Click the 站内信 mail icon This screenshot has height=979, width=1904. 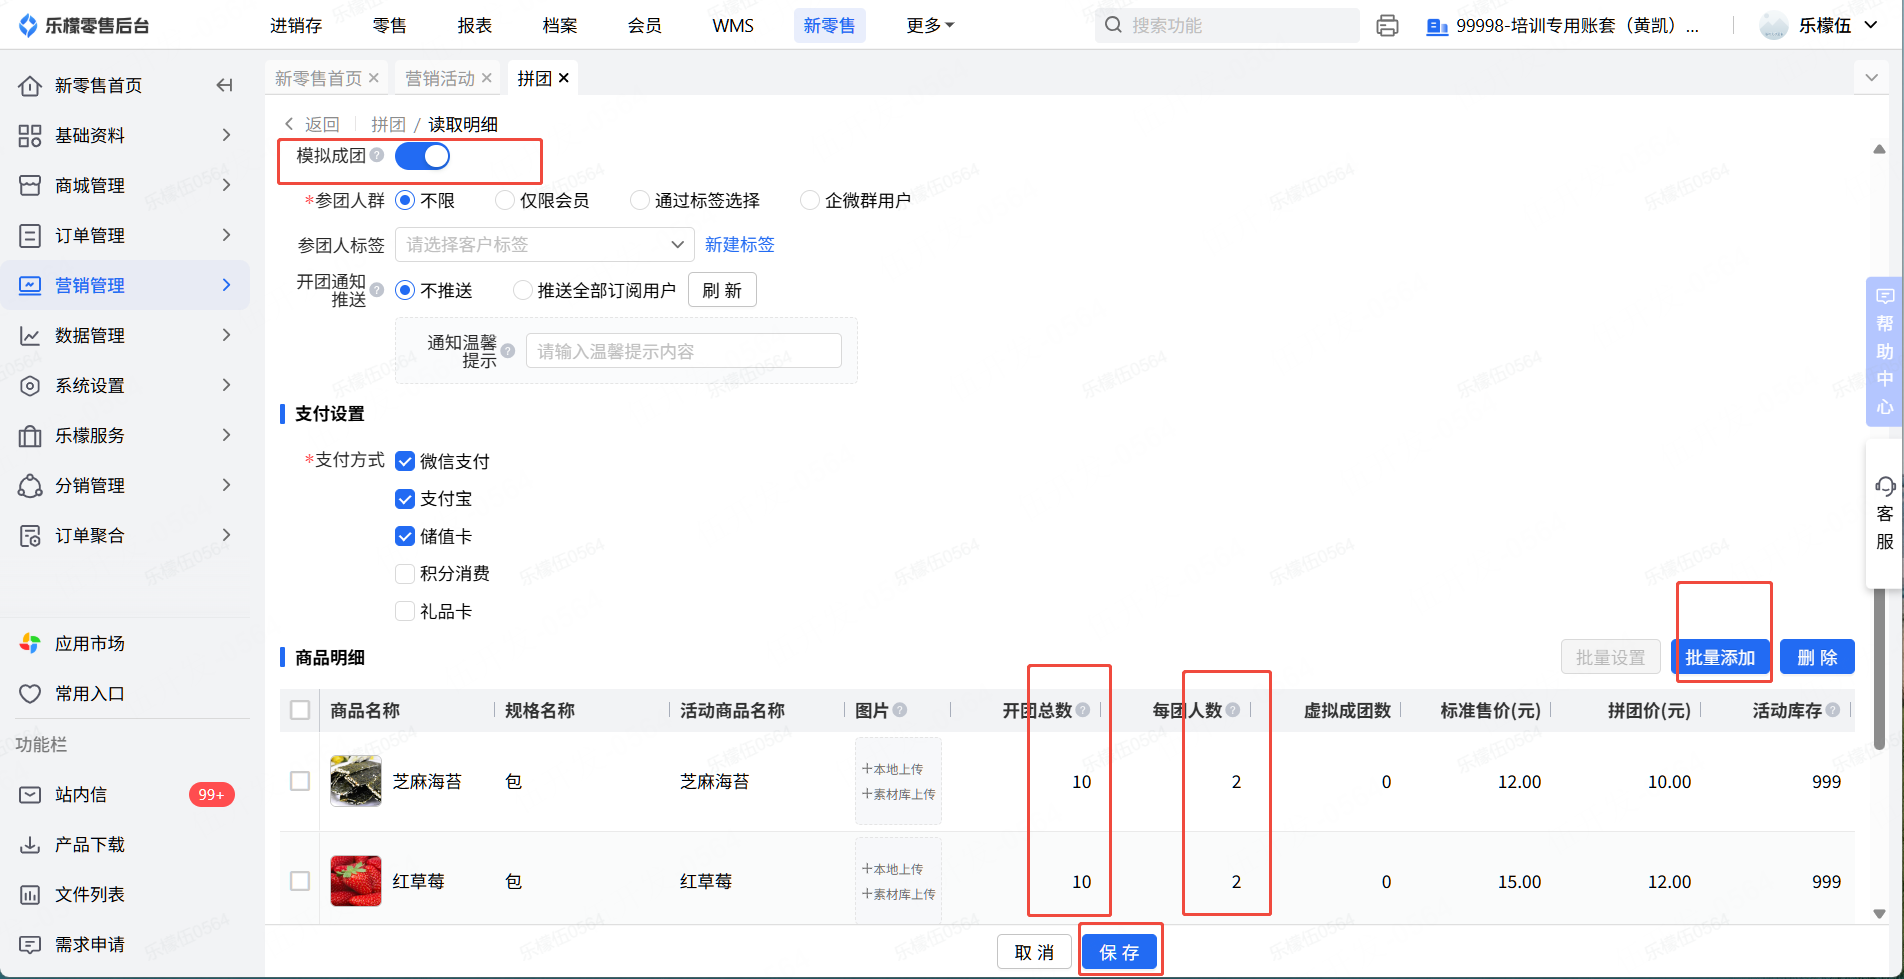pyautogui.click(x=30, y=795)
